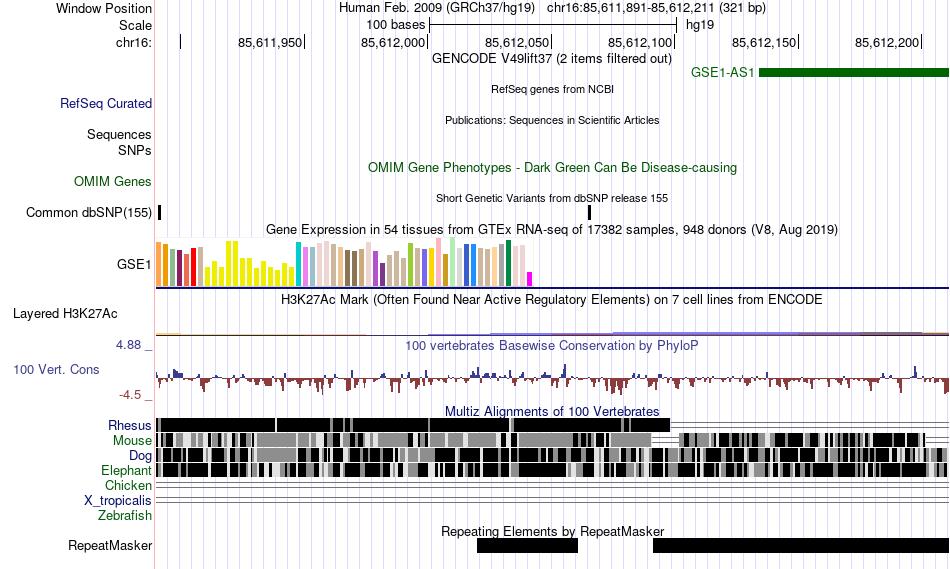The height and width of the screenshot is (569, 950).
Task: Select the Zebrafish alignment label
Action: tap(125, 515)
